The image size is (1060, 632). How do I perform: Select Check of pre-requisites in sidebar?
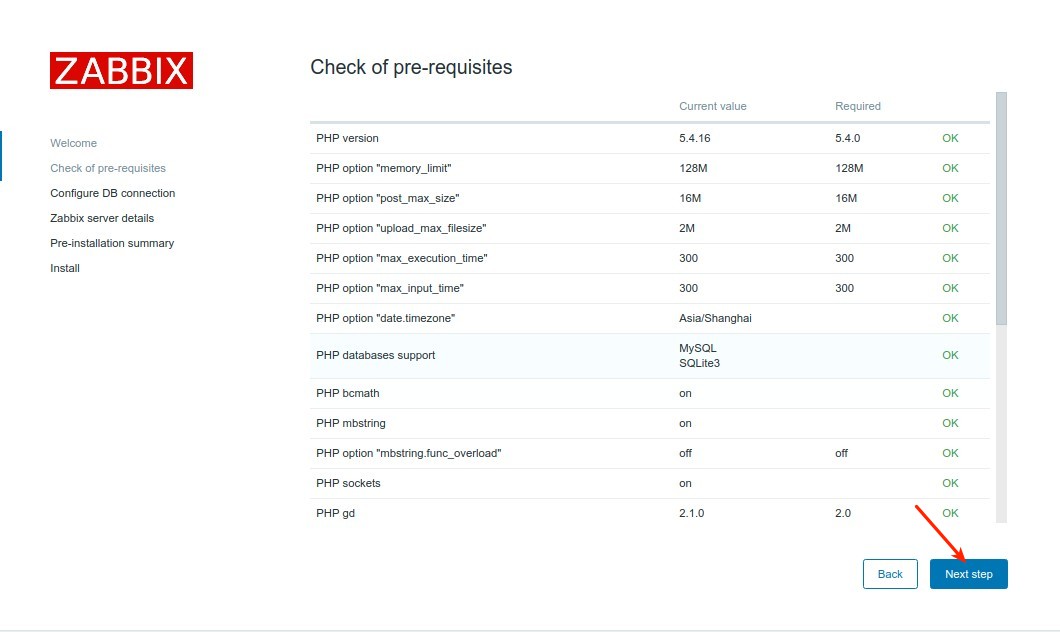pyautogui.click(x=108, y=168)
